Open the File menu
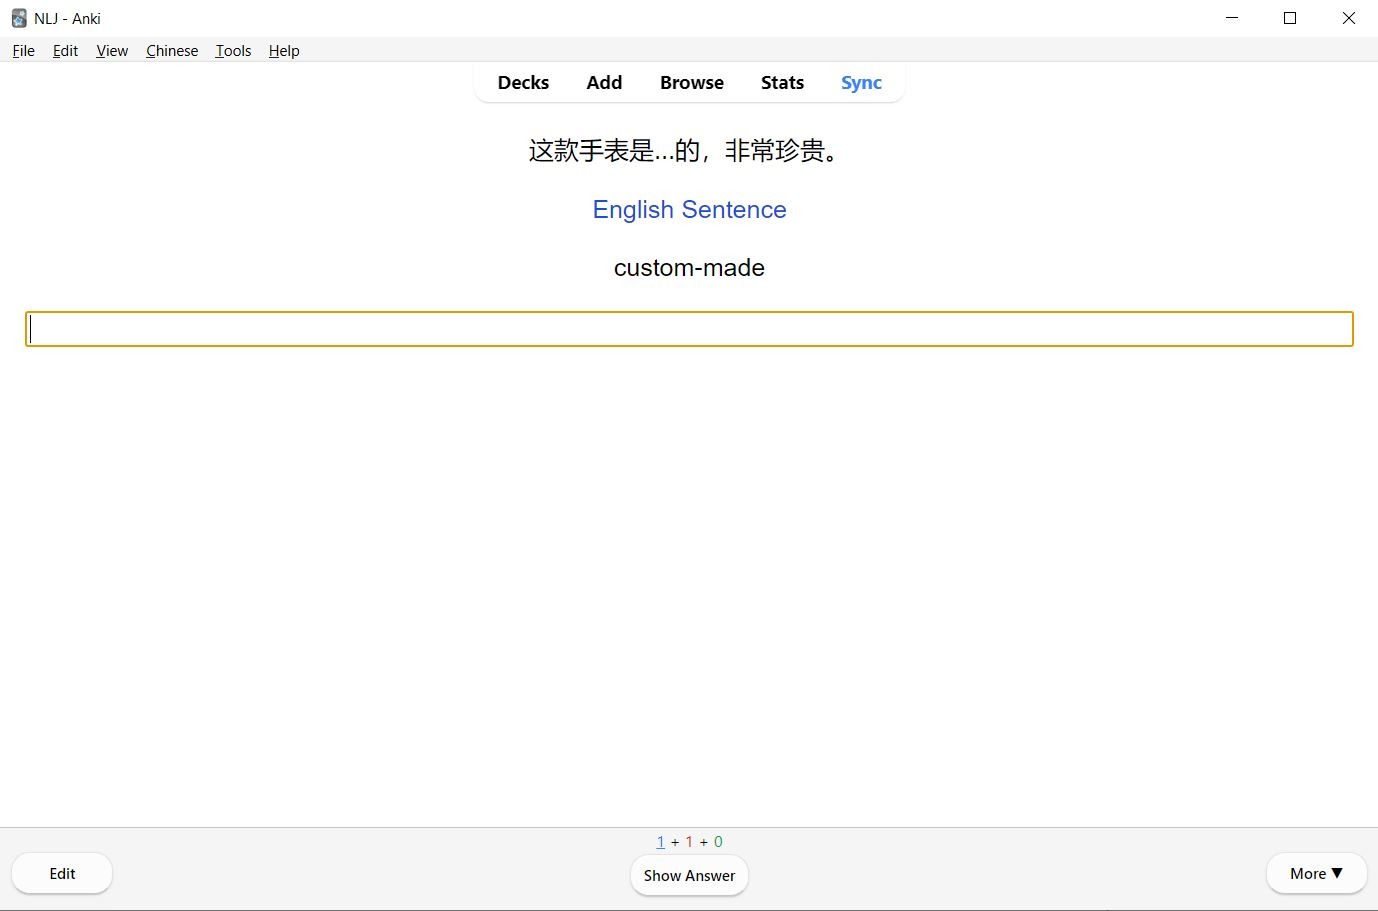 click(23, 51)
